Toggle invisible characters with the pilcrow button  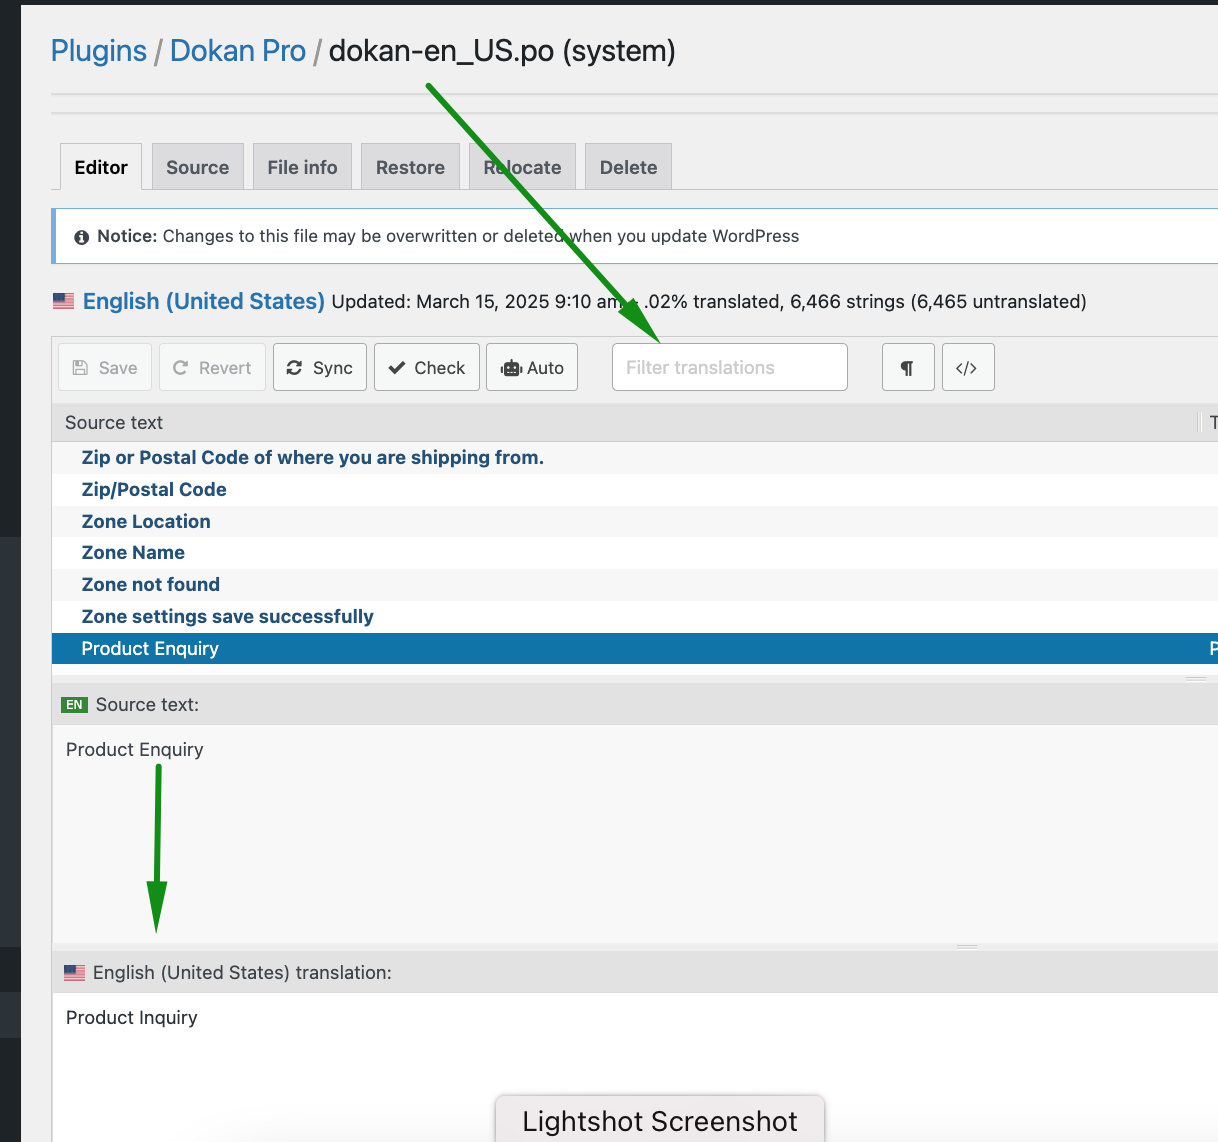coord(908,367)
